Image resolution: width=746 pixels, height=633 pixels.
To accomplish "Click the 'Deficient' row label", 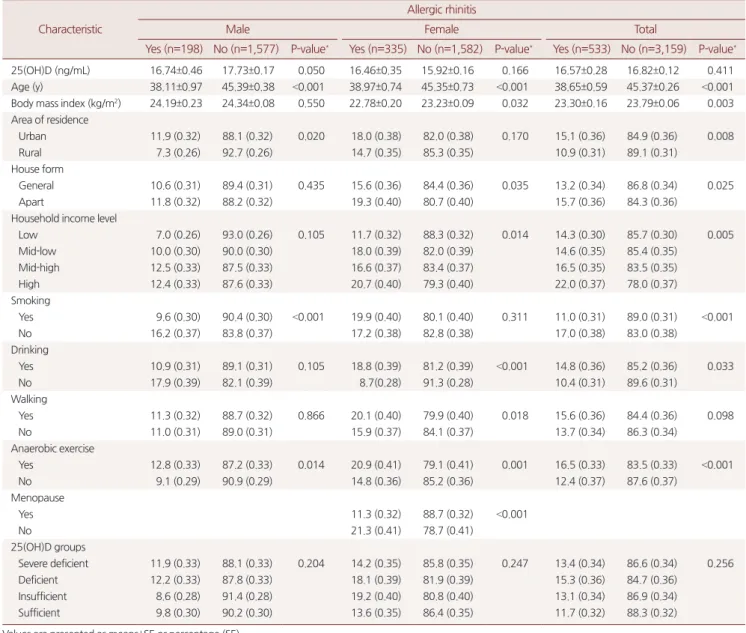I will click(38, 580).
